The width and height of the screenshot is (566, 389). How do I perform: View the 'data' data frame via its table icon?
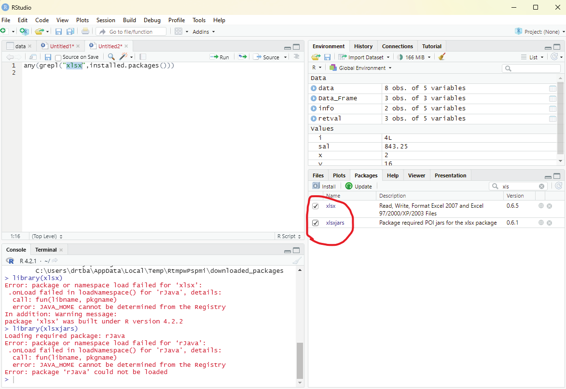point(552,88)
